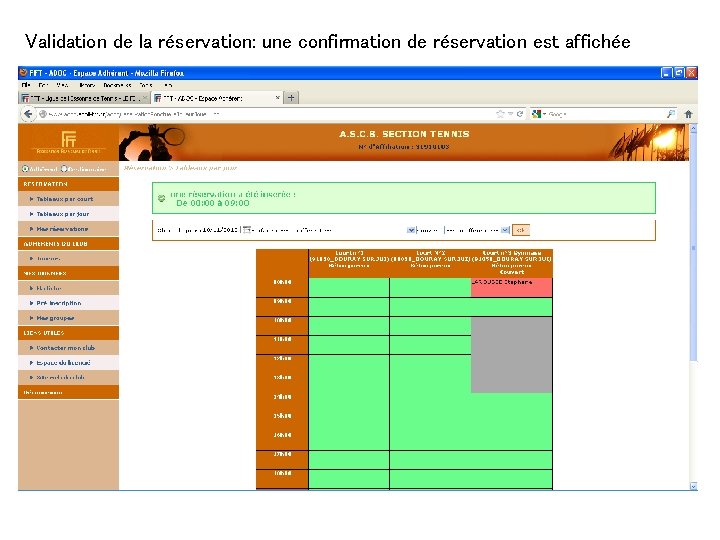Viewport: 720px width, 540px height.
Task: Open Espace du licencié
Action: [63, 363]
